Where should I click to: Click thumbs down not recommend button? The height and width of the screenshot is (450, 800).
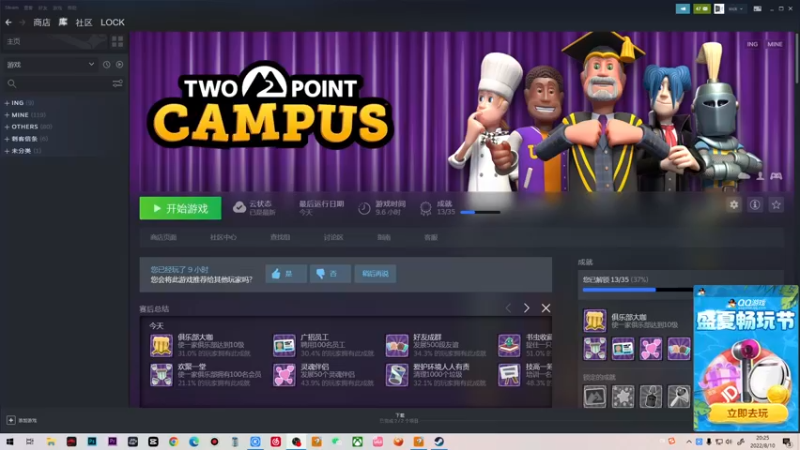click(x=330, y=274)
